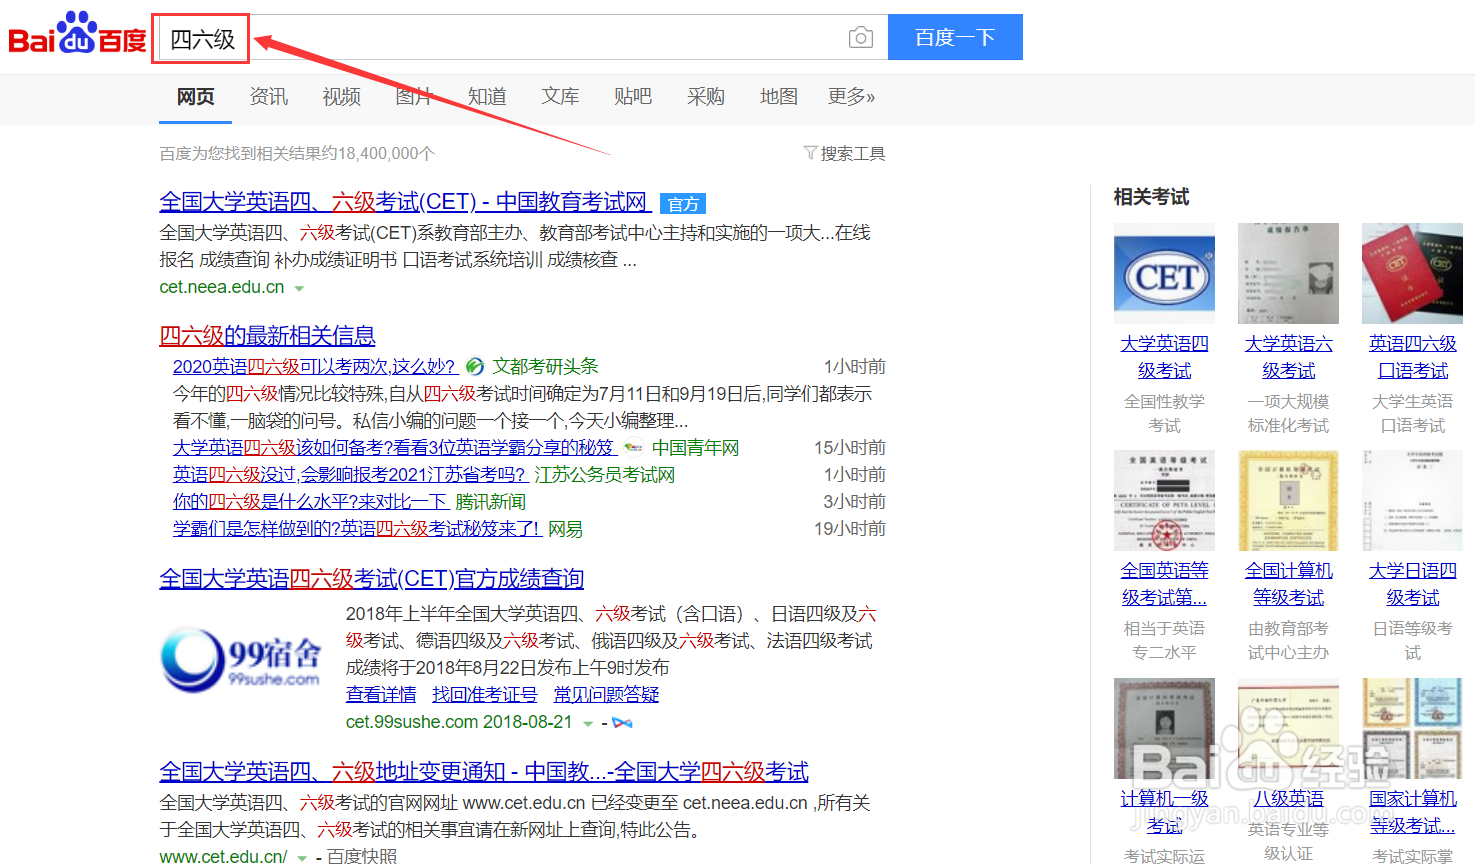Screen dimensions: 1475x864
Task: Click the 99宿舍 logo thumbnail
Action: [241, 660]
